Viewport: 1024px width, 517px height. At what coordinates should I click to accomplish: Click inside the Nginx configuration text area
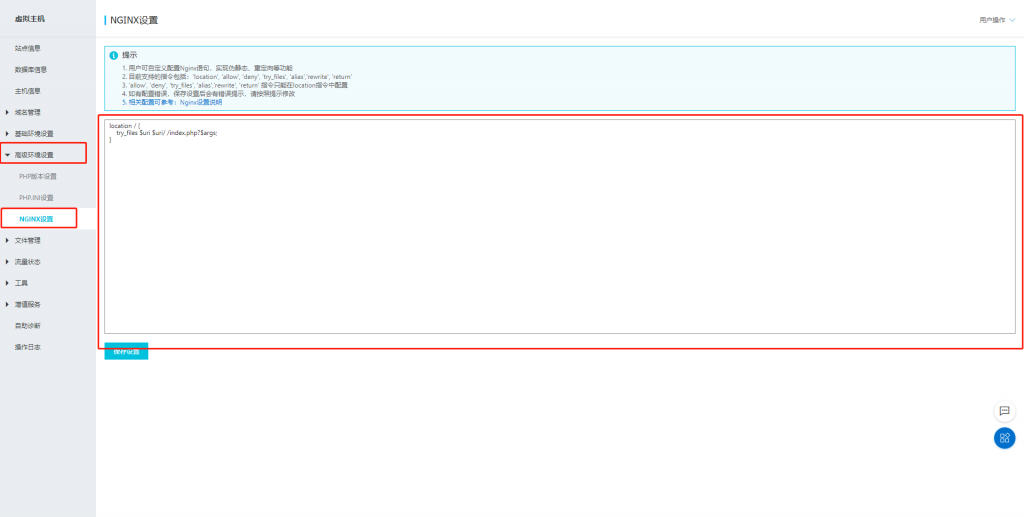[560, 227]
